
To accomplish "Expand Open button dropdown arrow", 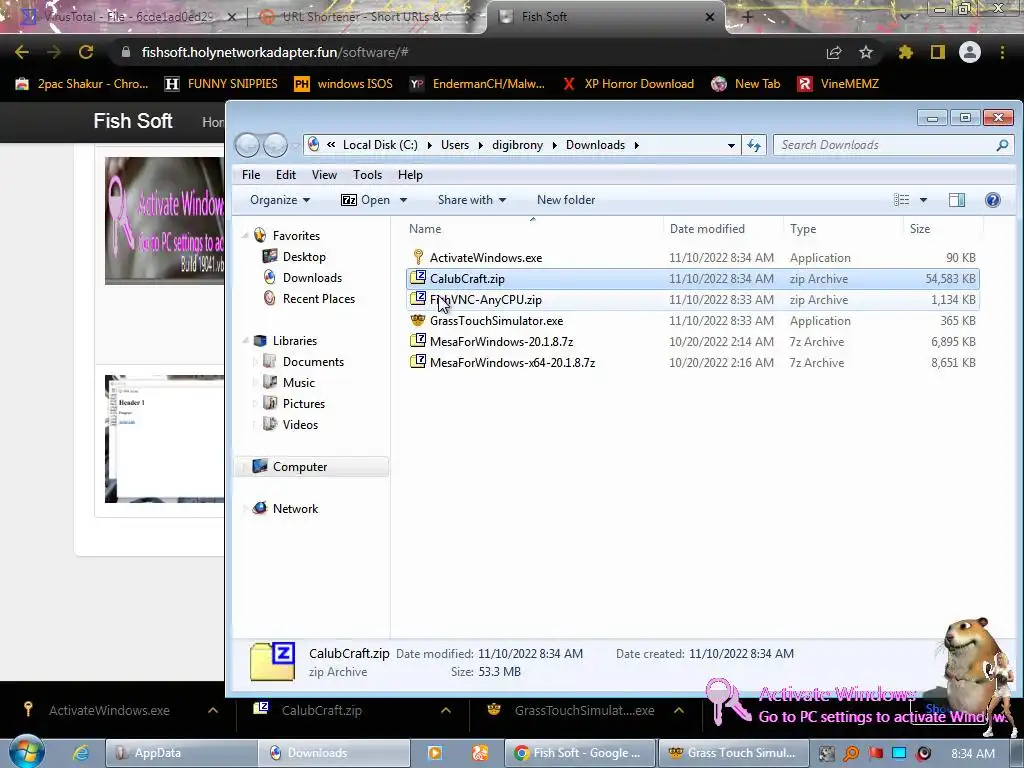I will pyautogui.click(x=403, y=200).
